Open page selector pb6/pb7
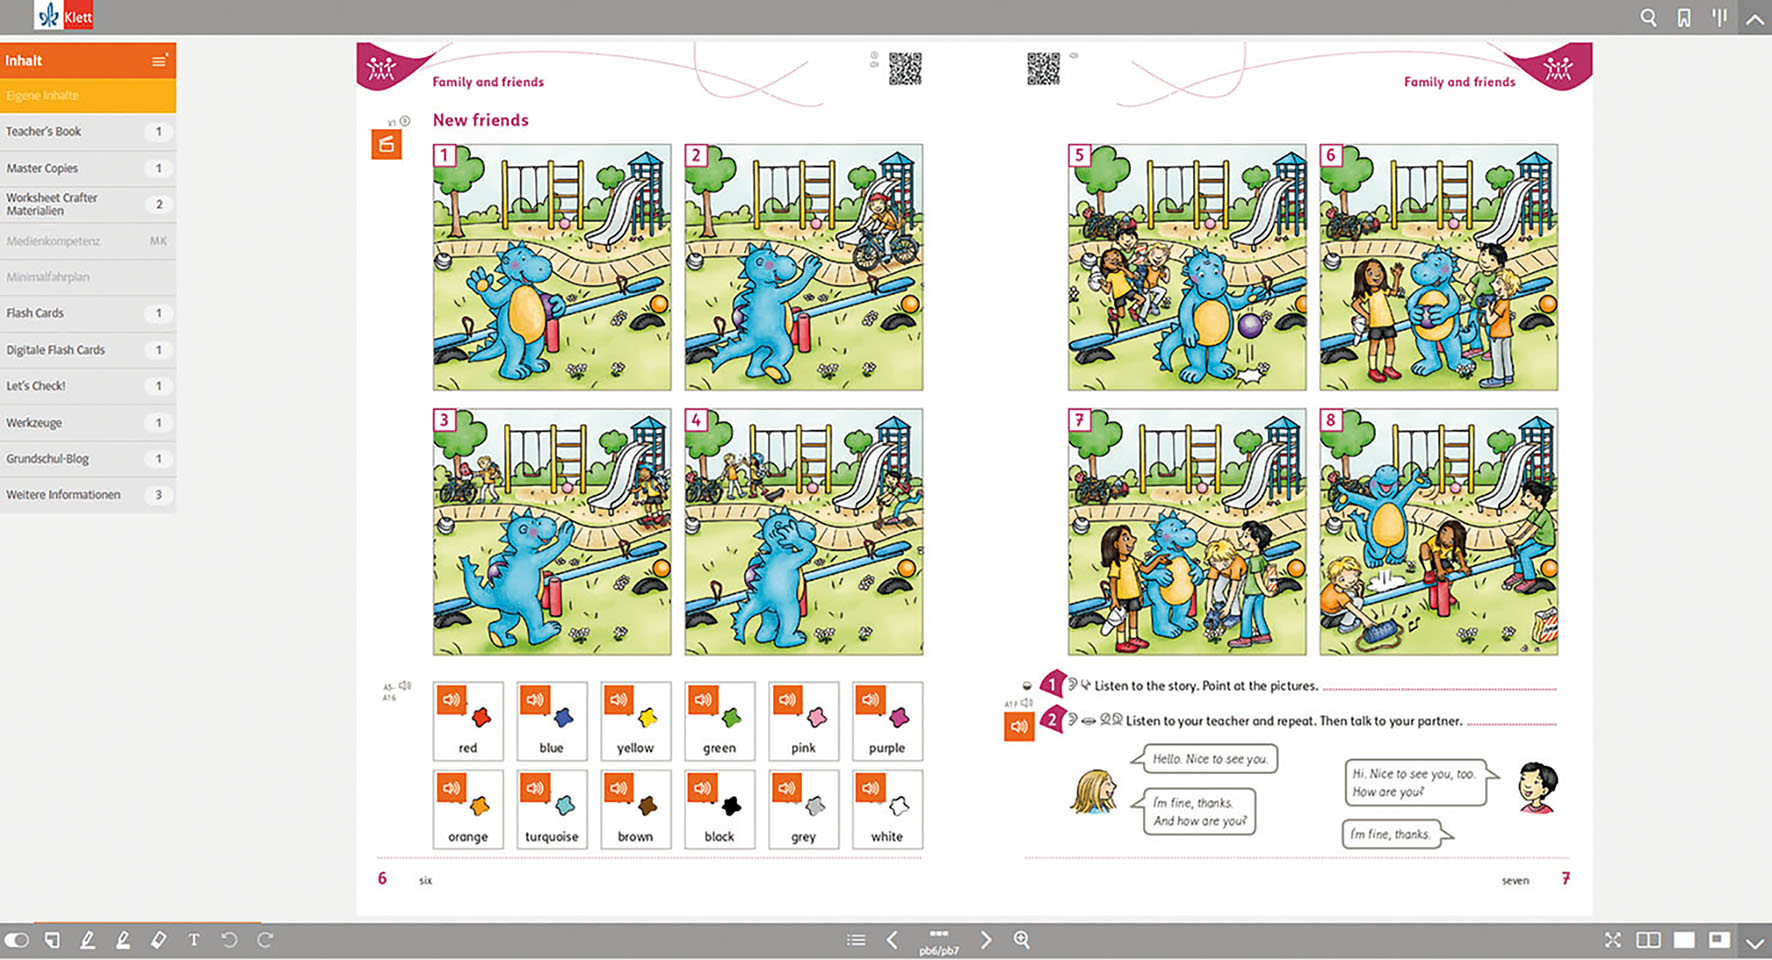Viewport: 1772px width, 960px height. (939, 942)
